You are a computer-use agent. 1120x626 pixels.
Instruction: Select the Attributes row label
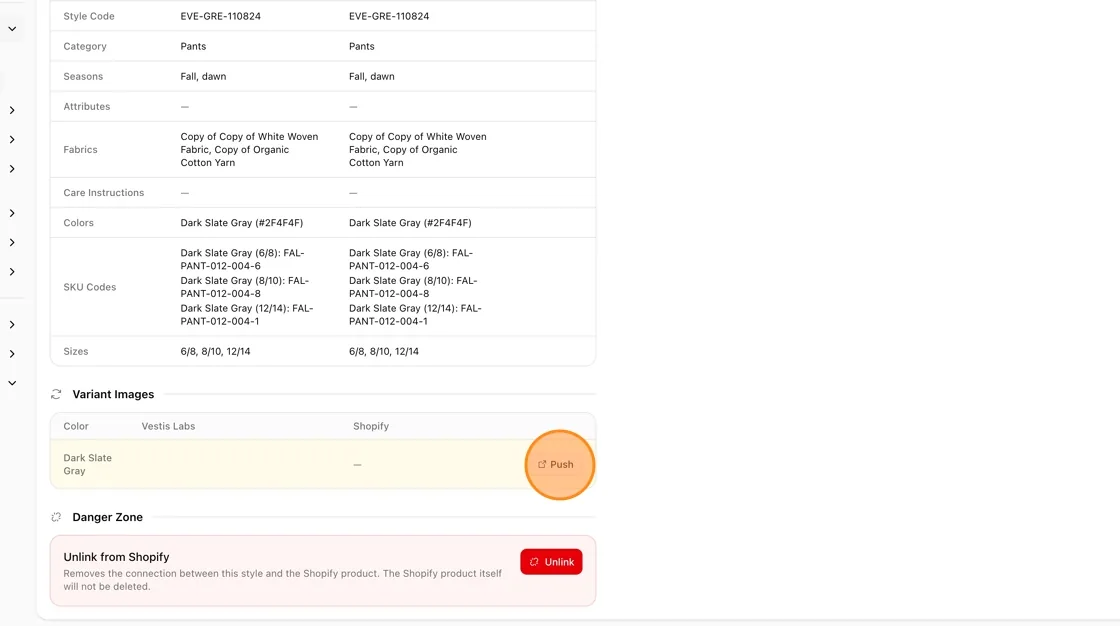point(86,106)
